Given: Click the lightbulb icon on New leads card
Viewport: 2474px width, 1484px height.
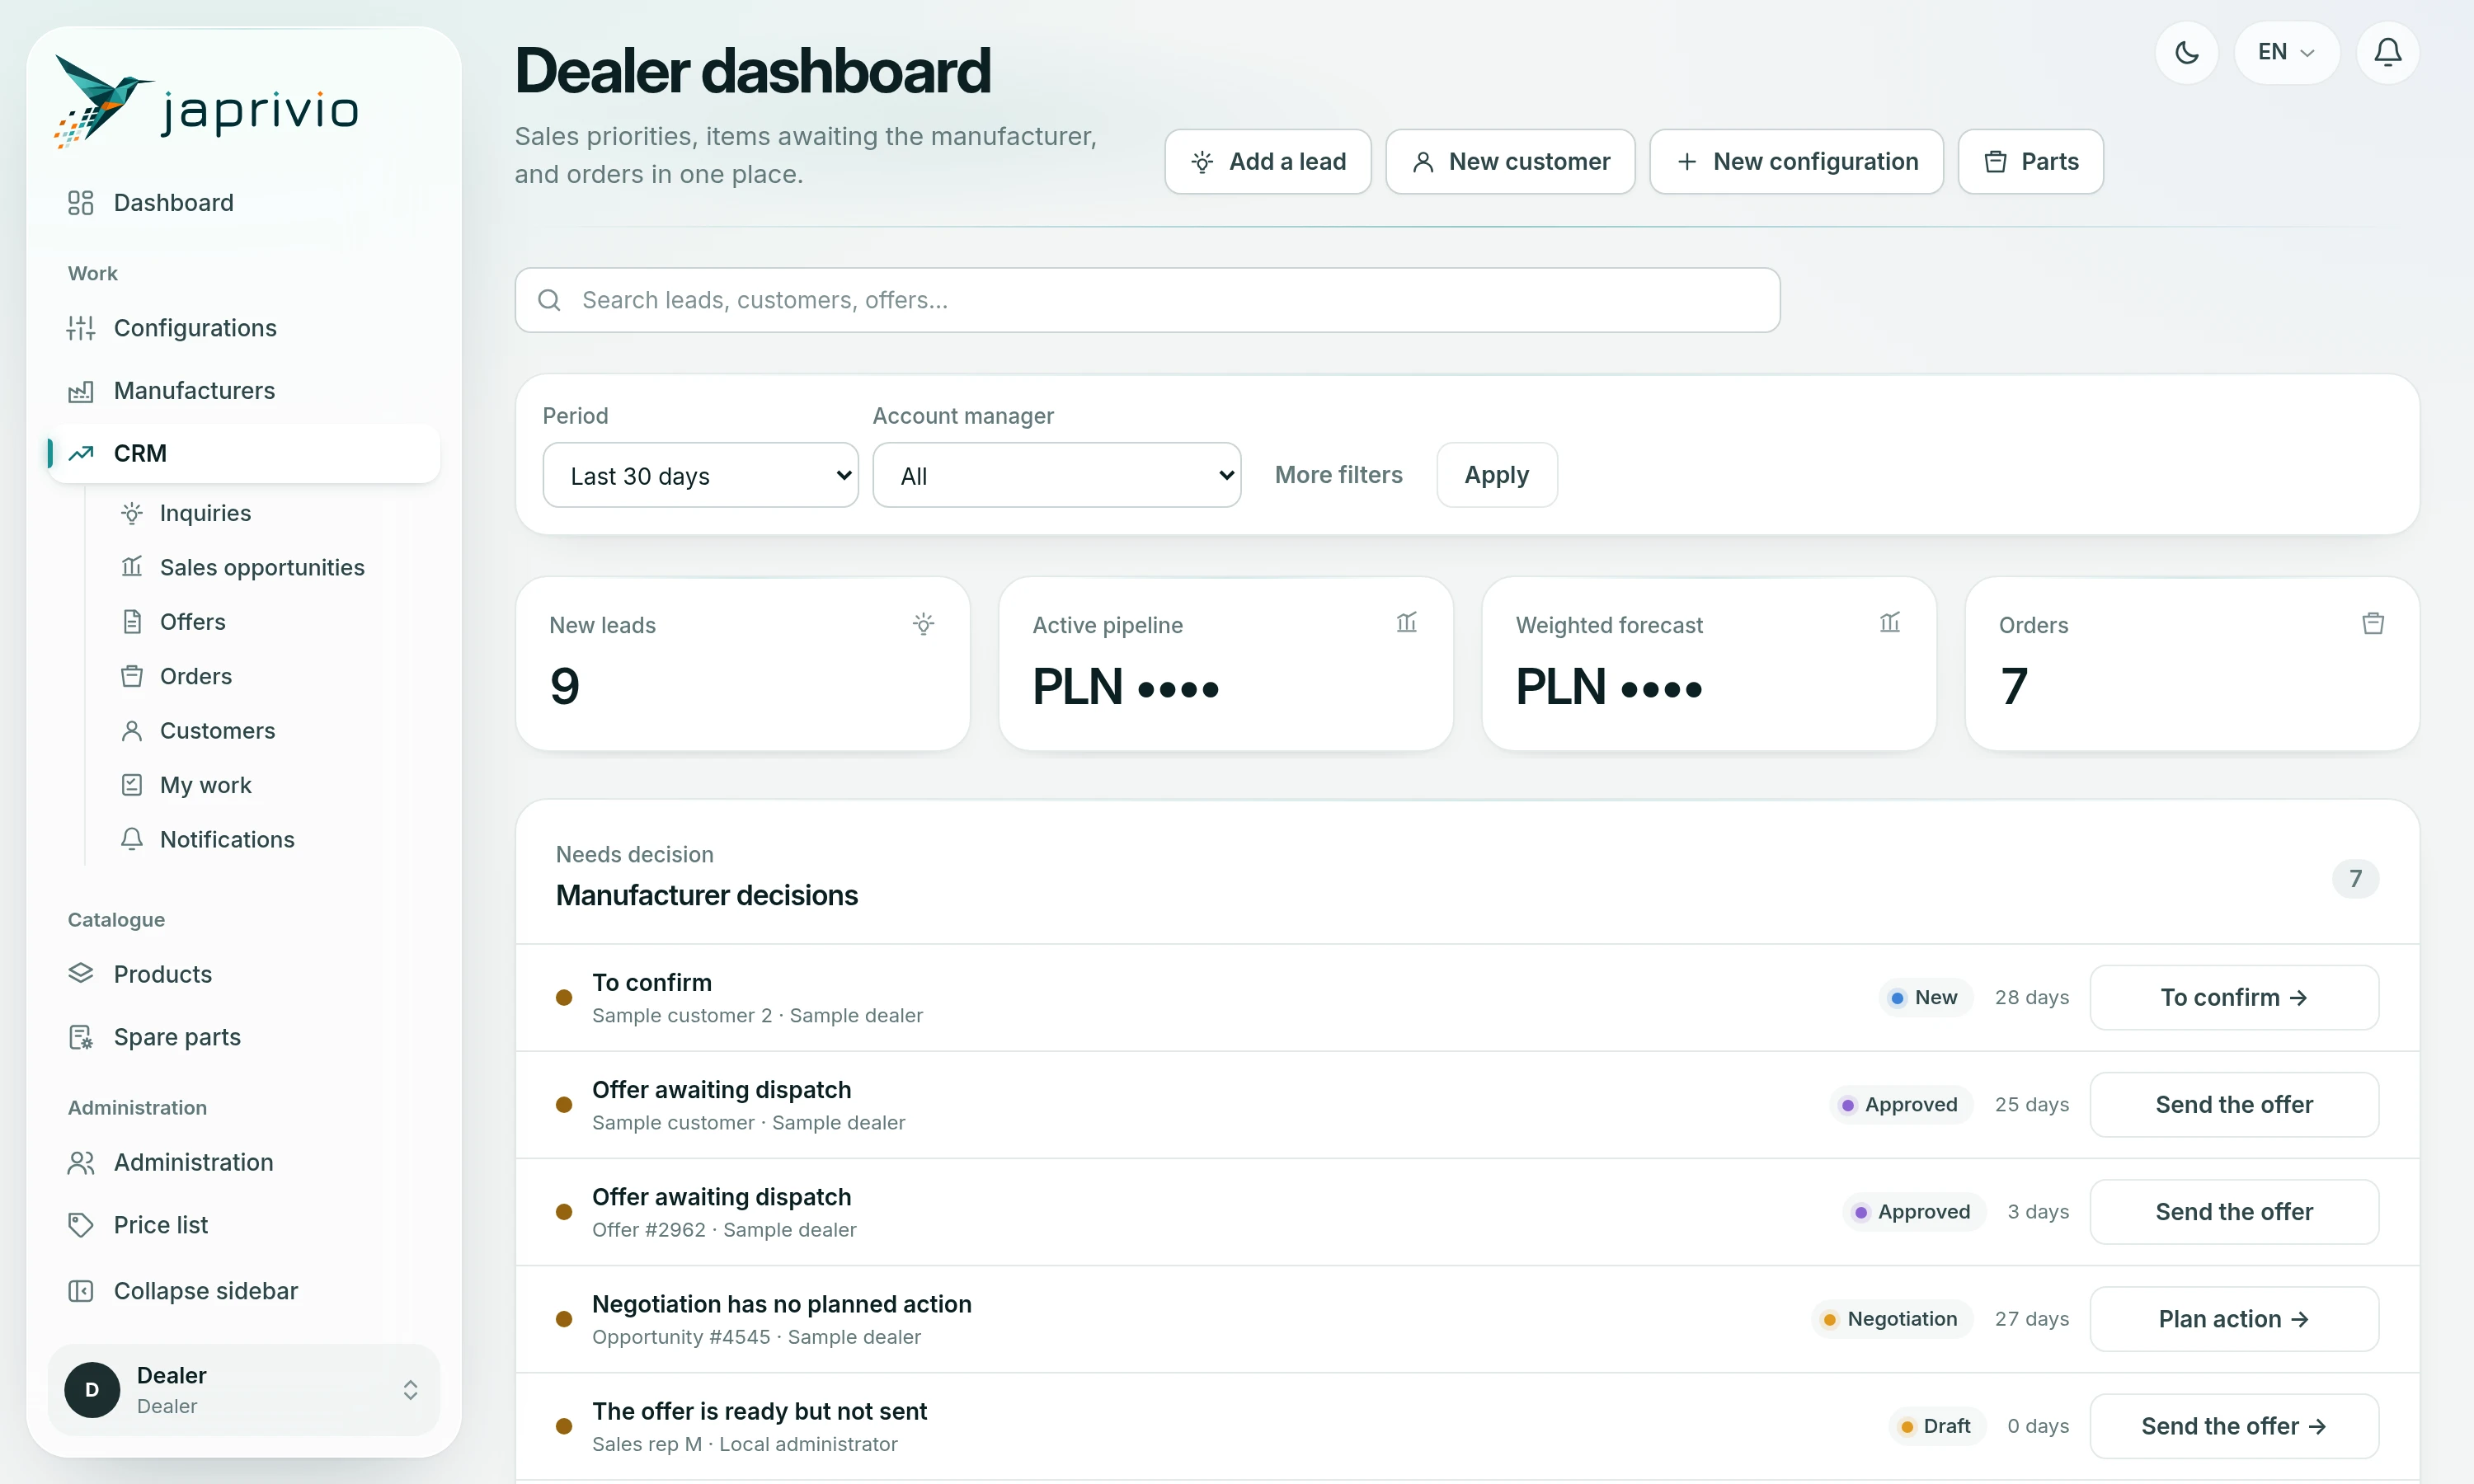Looking at the screenshot, I should (x=923, y=624).
